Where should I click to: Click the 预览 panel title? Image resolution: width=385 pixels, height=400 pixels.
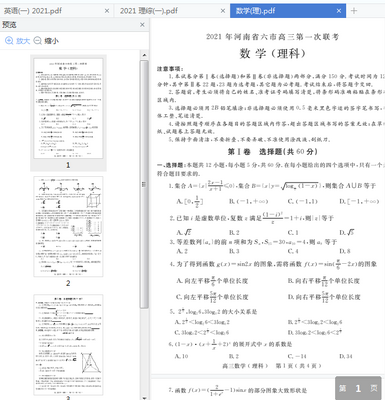click(x=9, y=25)
